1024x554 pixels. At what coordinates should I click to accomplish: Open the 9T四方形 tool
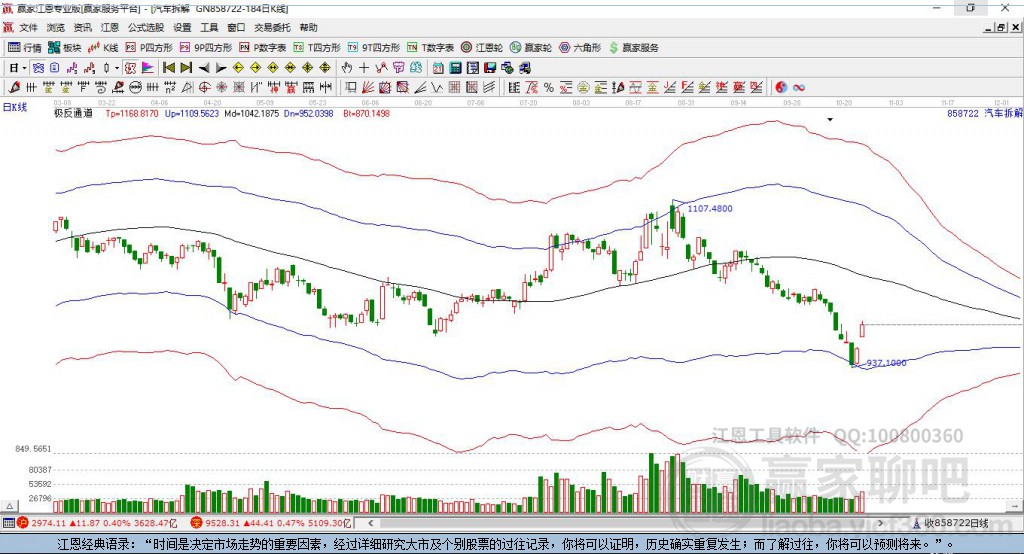pyautogui.click(x=374, y=48)
